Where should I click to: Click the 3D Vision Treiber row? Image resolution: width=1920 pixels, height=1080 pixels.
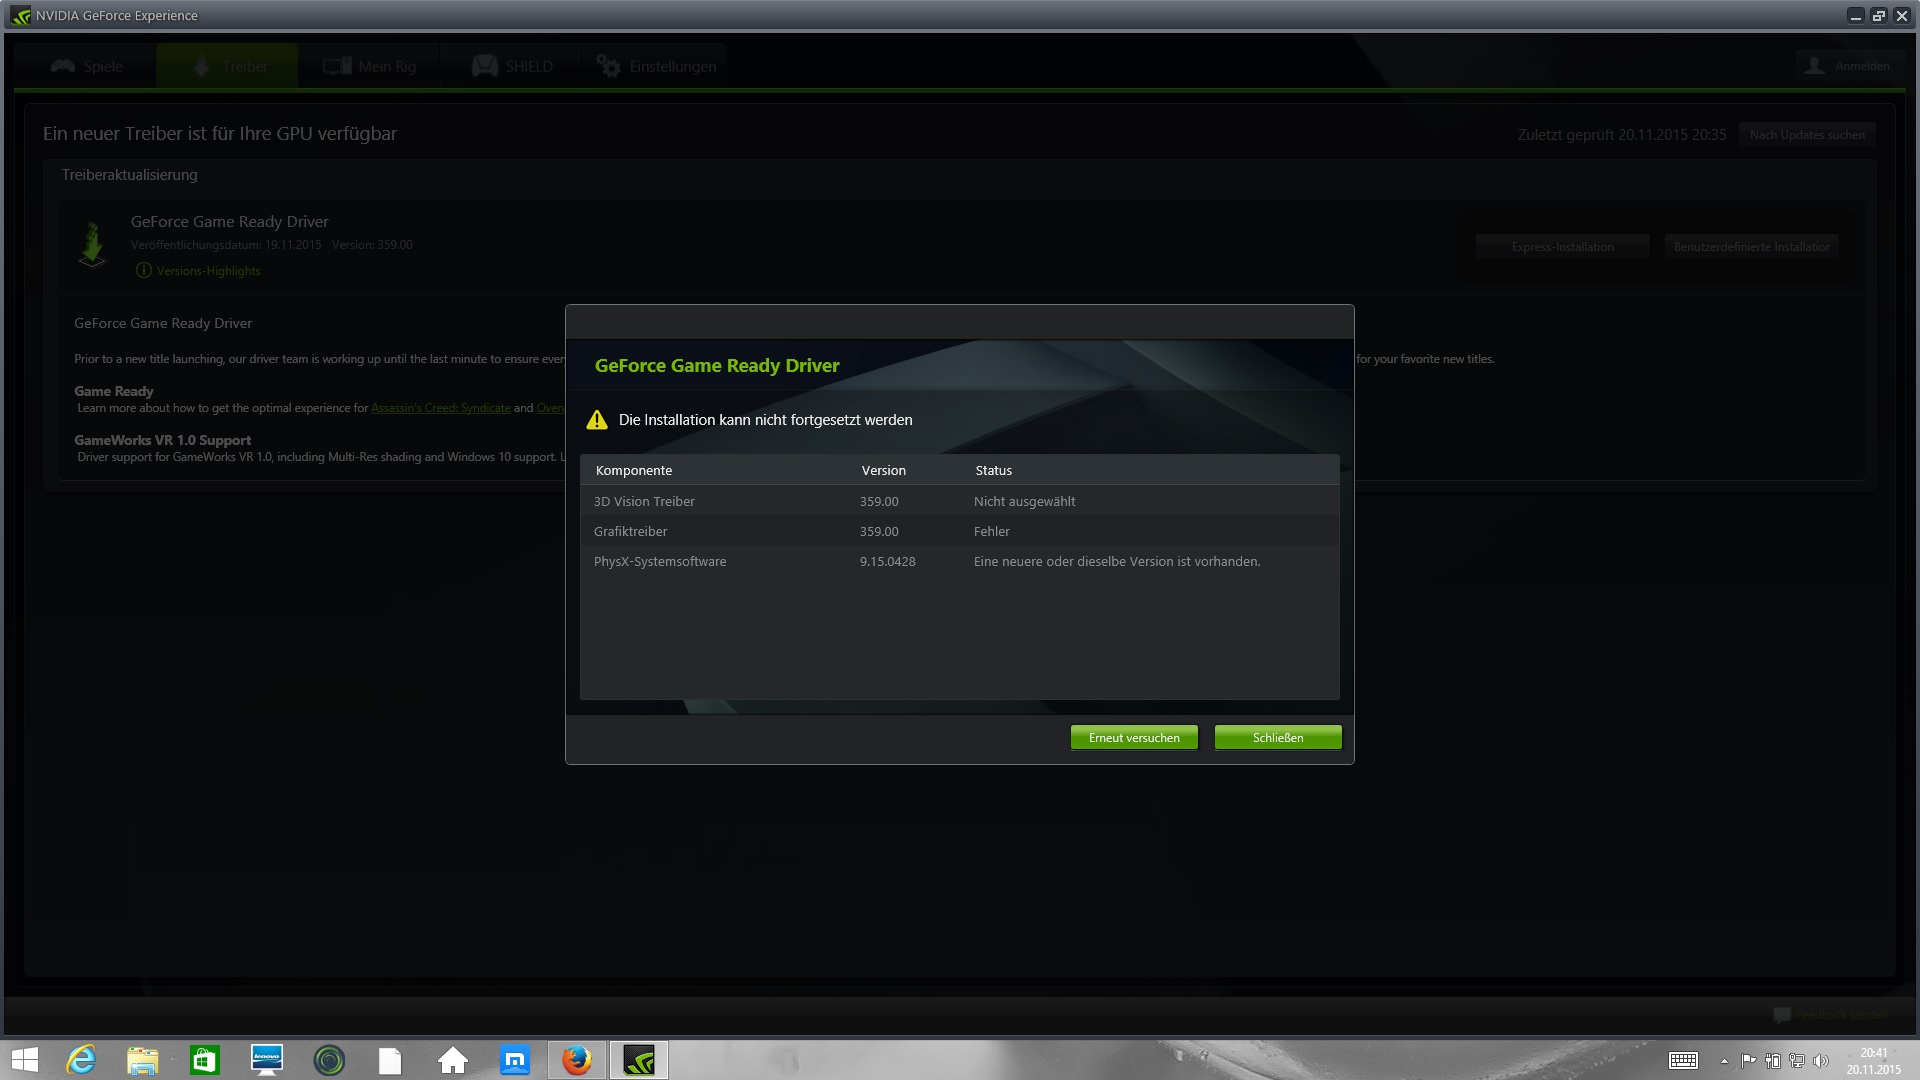(x=958, y=501)
